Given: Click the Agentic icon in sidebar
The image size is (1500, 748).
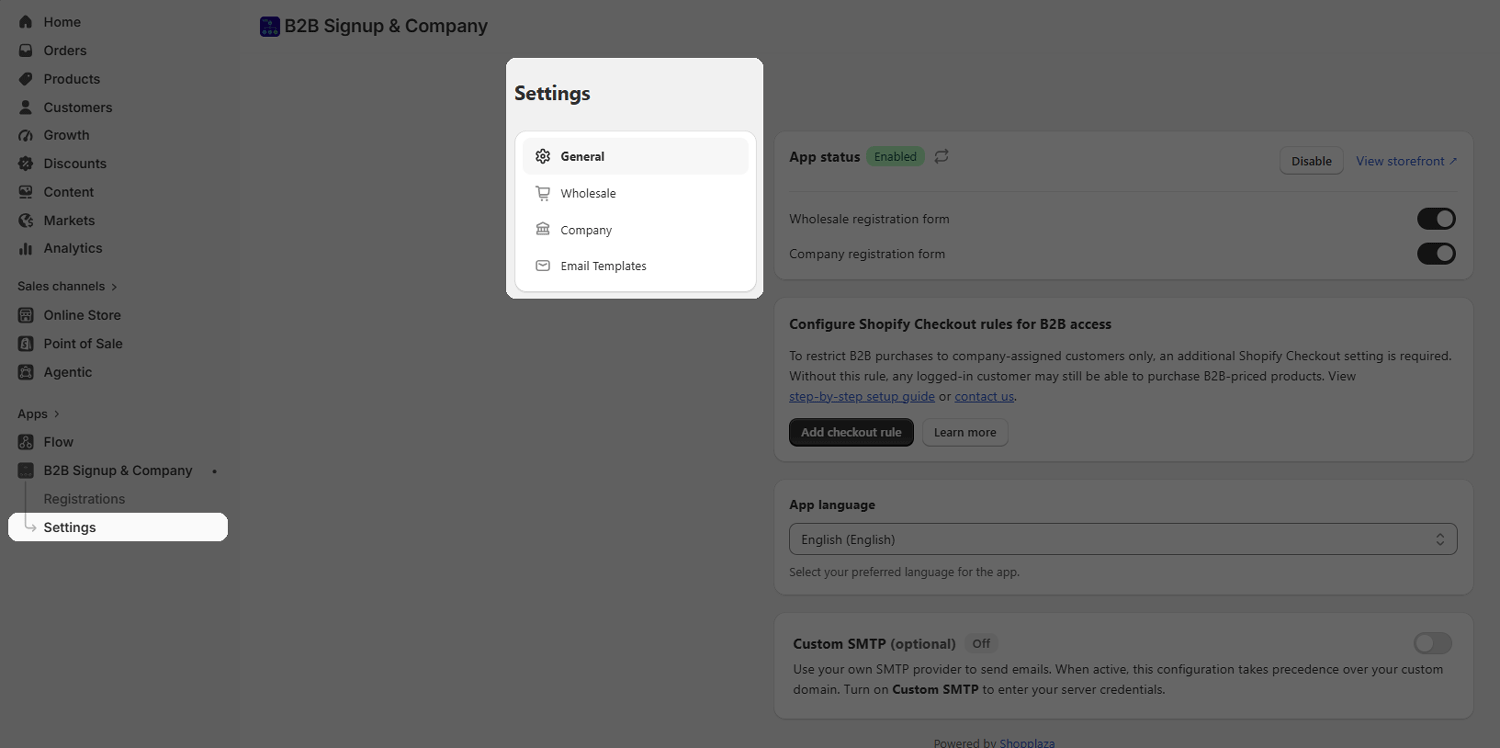Looking at the screenshot, I should pyautogui.click(x=26, y=372).
